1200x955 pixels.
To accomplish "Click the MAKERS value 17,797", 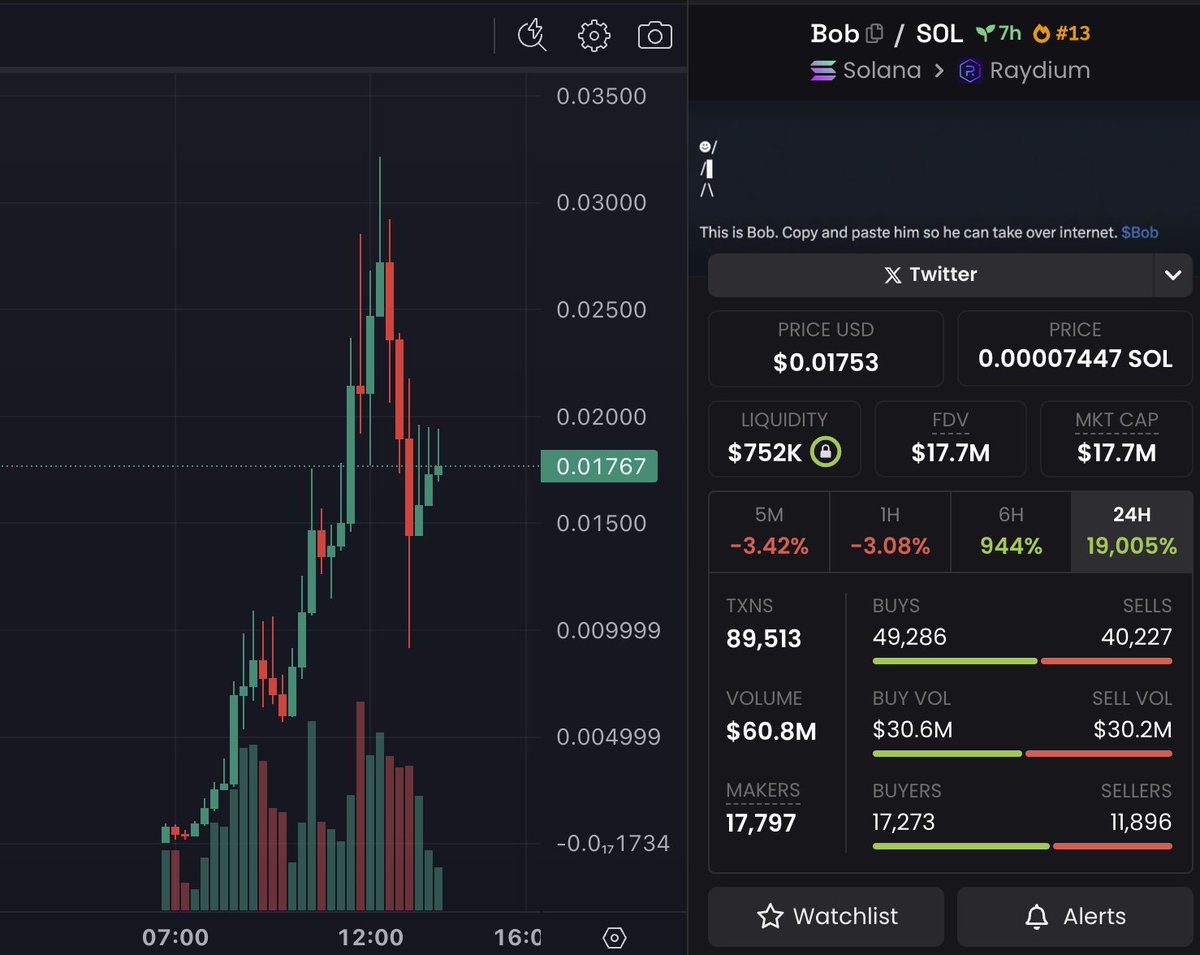I will tap(761, 823).
